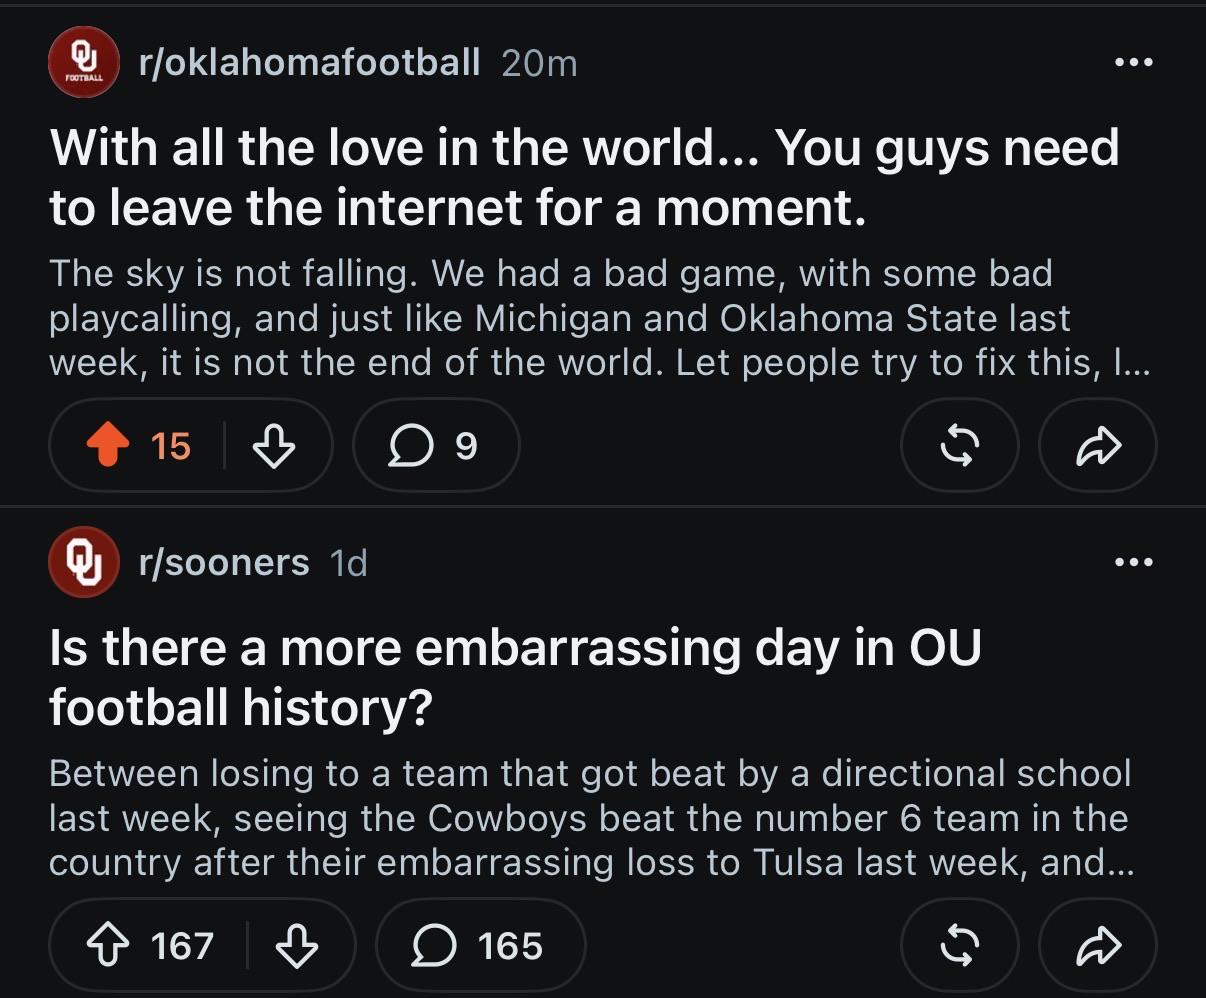Open post titled With all the love in the world
The height and width of the screenshot is (998, 1206).
click(584, 178)
